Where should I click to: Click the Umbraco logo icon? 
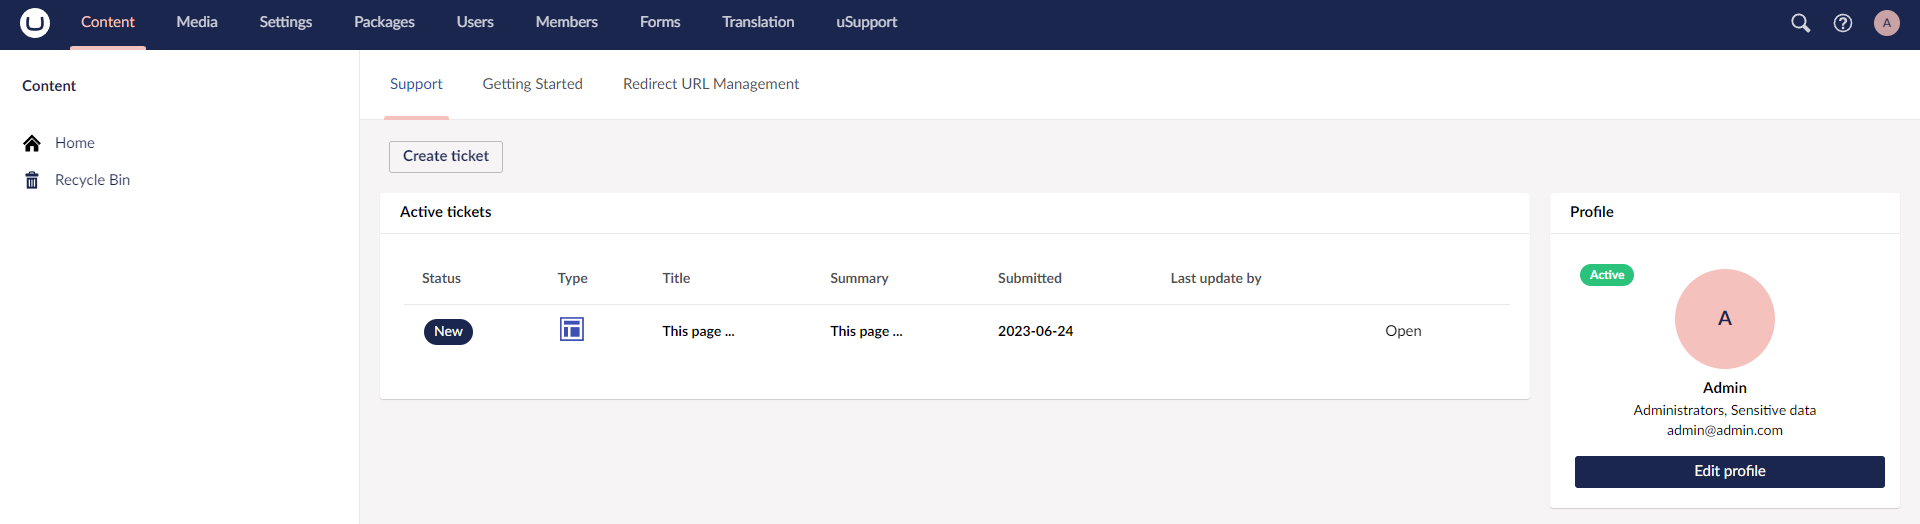[x=35, y=22]
